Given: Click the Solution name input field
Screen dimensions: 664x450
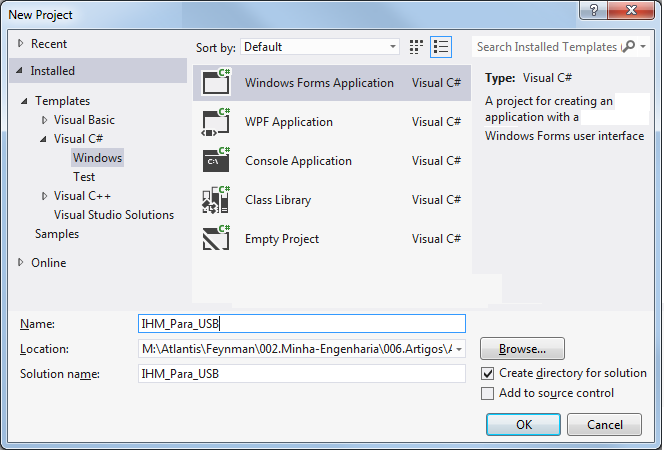Looking at the screenshot, I should 302,374.
